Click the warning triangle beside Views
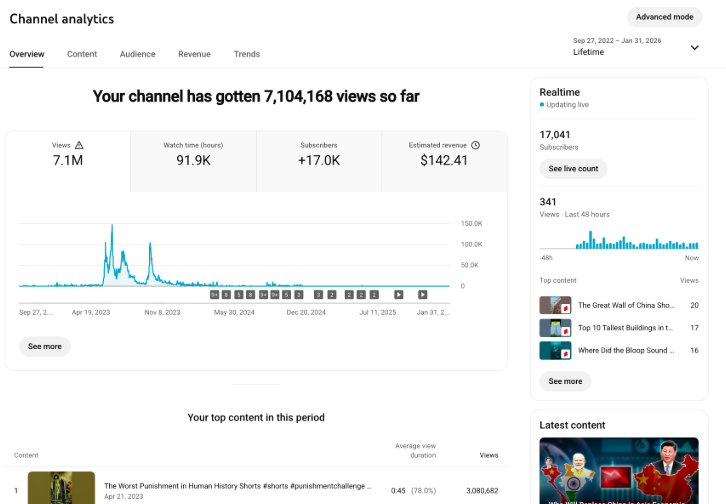Screen dimensions: 726x504 [x=79, y=145]
